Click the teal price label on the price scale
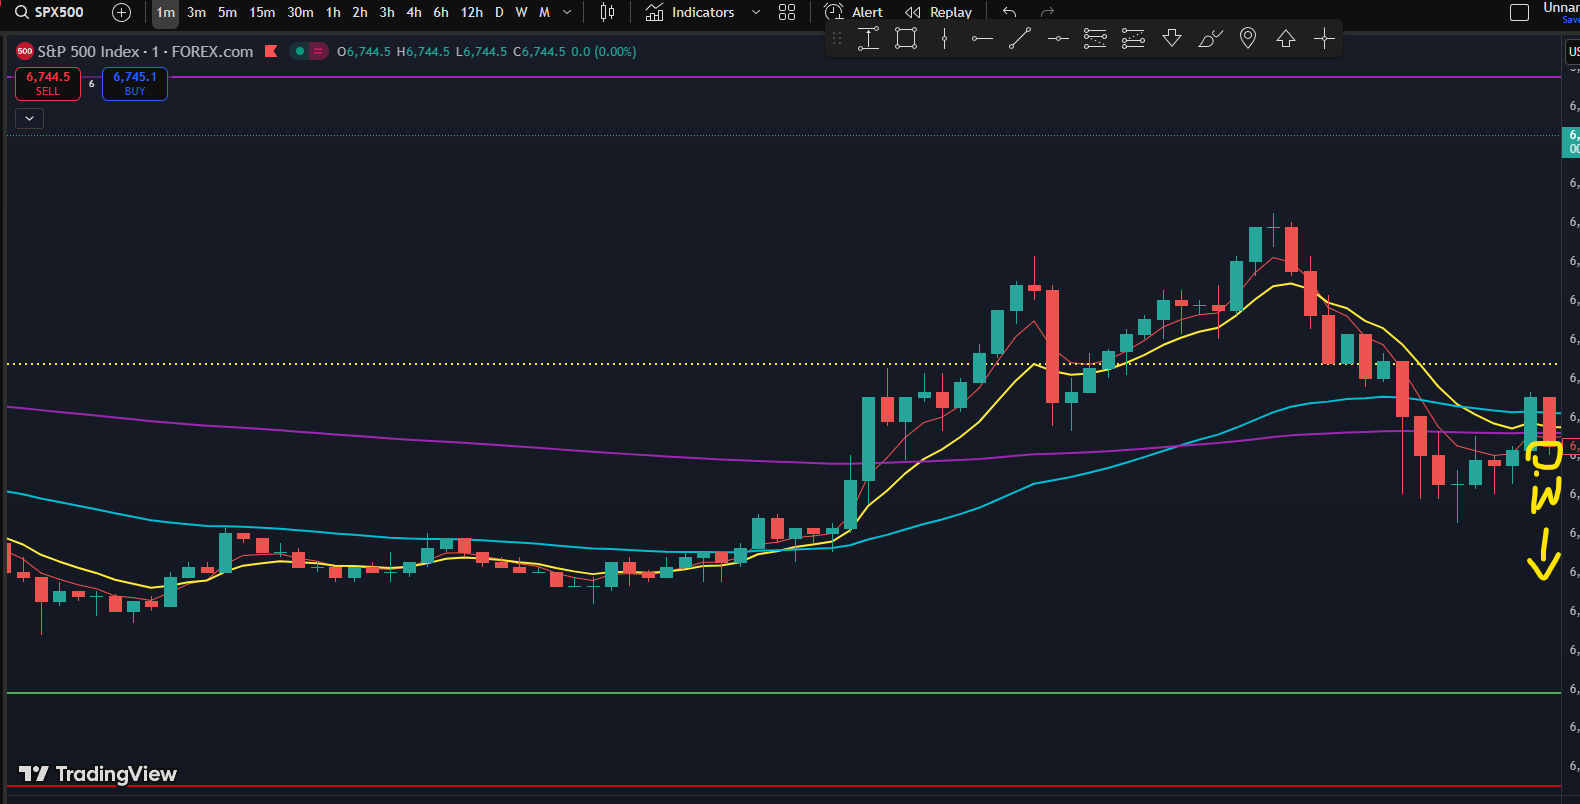This screenshot has height=804, width=1580. click(x=1571, y=142)
